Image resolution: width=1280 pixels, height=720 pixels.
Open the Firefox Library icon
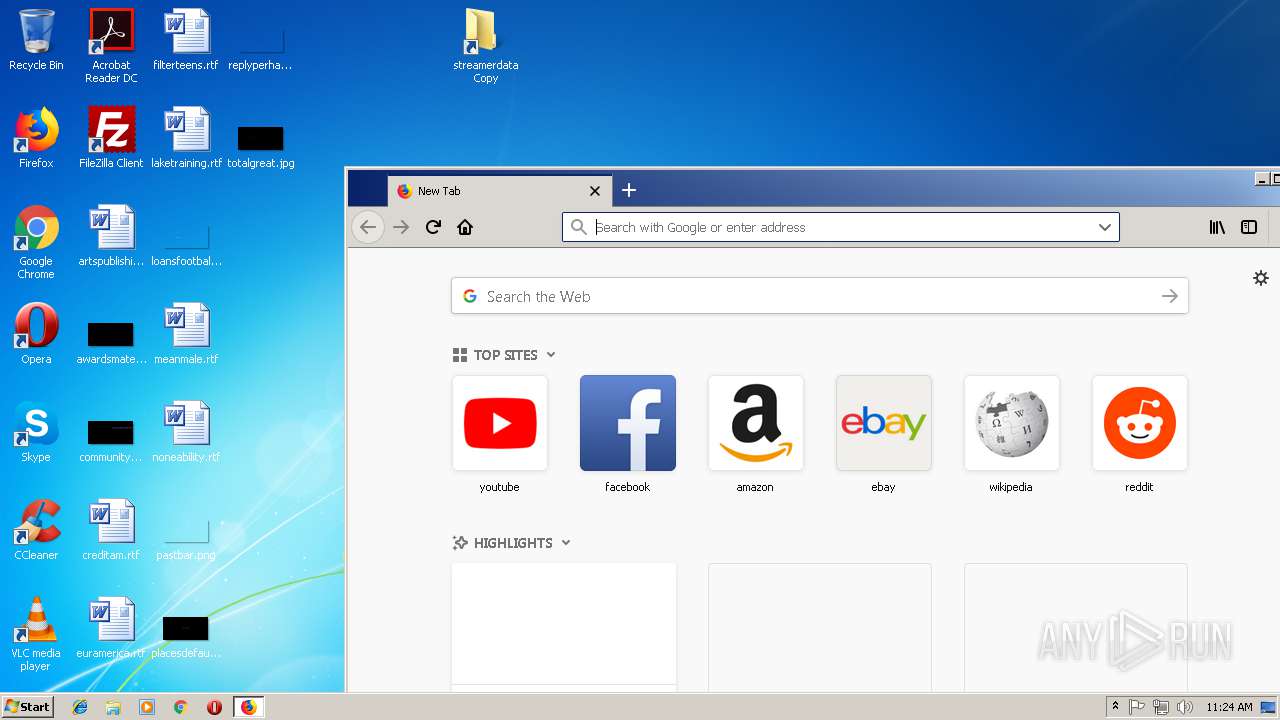click(x=1217, y=227)
